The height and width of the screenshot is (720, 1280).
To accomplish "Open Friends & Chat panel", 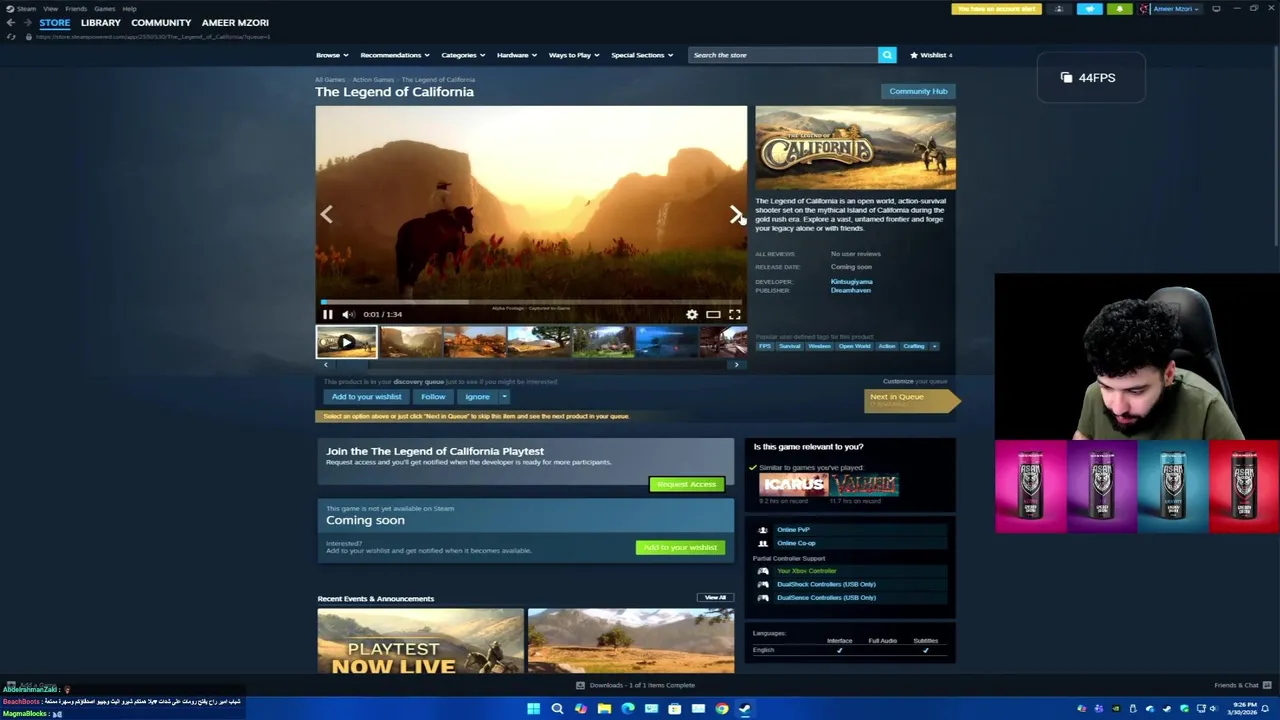I will point(1243,685).
